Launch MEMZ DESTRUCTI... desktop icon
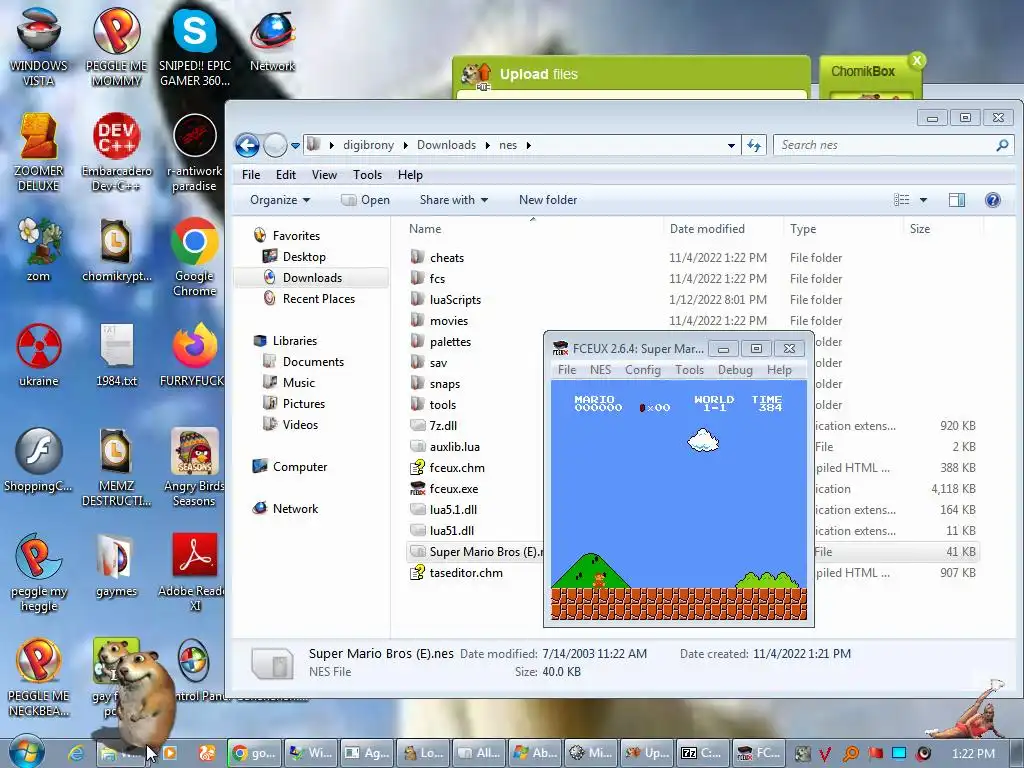Image resolution: width=1024 pixels, height=768 pixels. pyautogui.click(x=116, y=466)
